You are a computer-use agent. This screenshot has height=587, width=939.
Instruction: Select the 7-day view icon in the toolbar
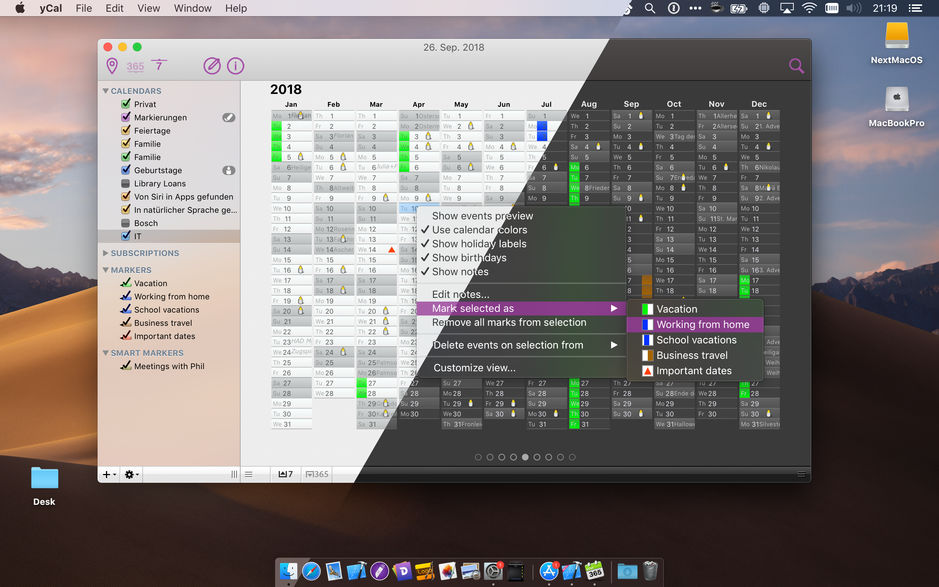[160, 64]
